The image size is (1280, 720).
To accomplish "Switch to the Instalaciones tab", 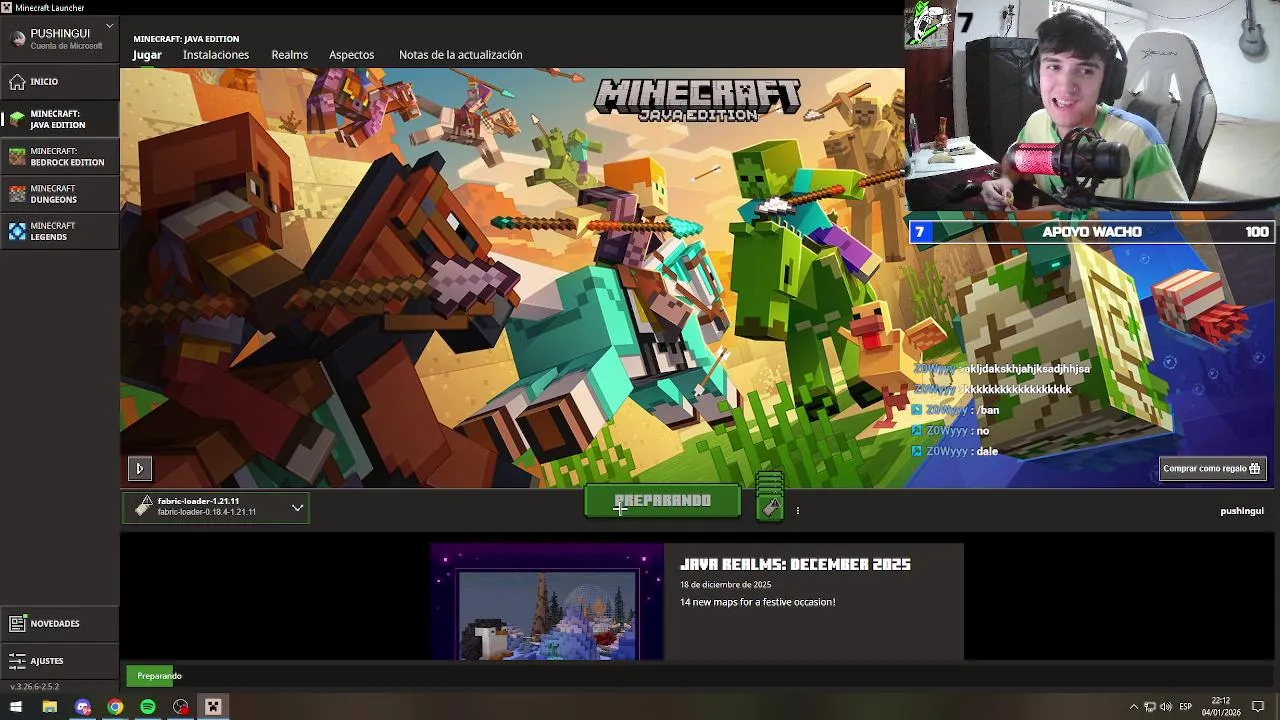I will click(216, 55).
